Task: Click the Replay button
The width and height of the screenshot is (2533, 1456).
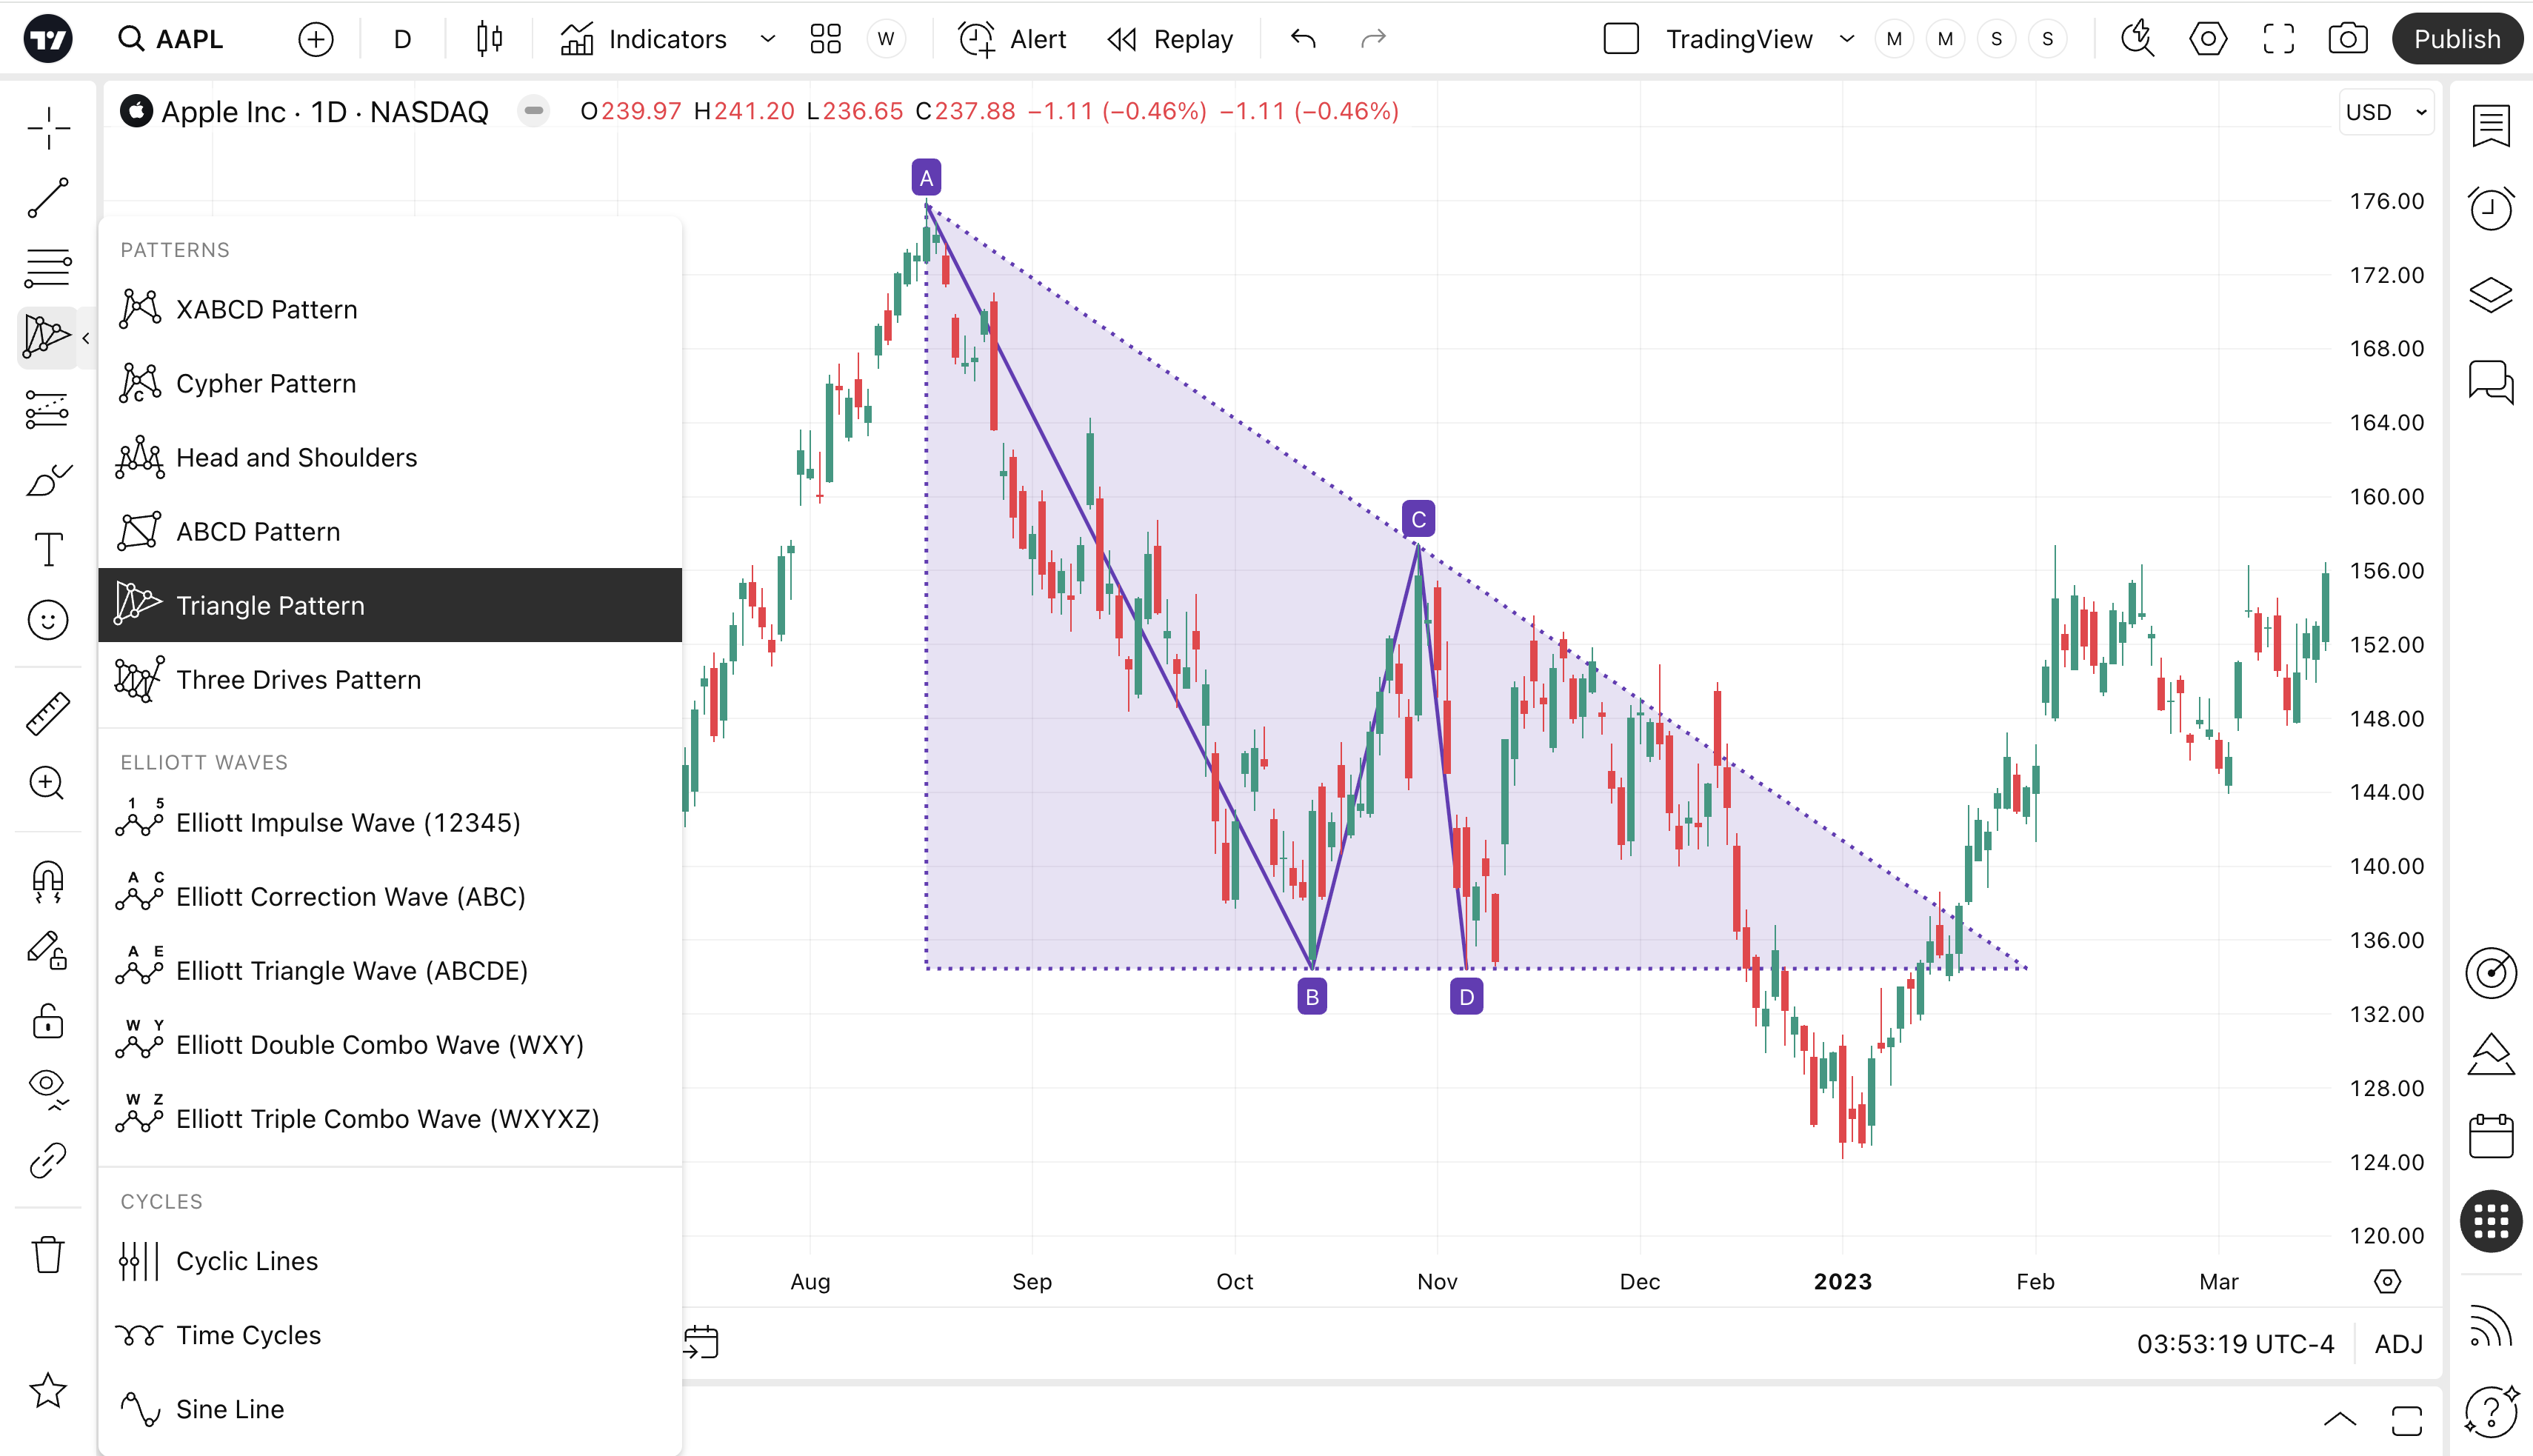Action: (x=1171, y=39)
